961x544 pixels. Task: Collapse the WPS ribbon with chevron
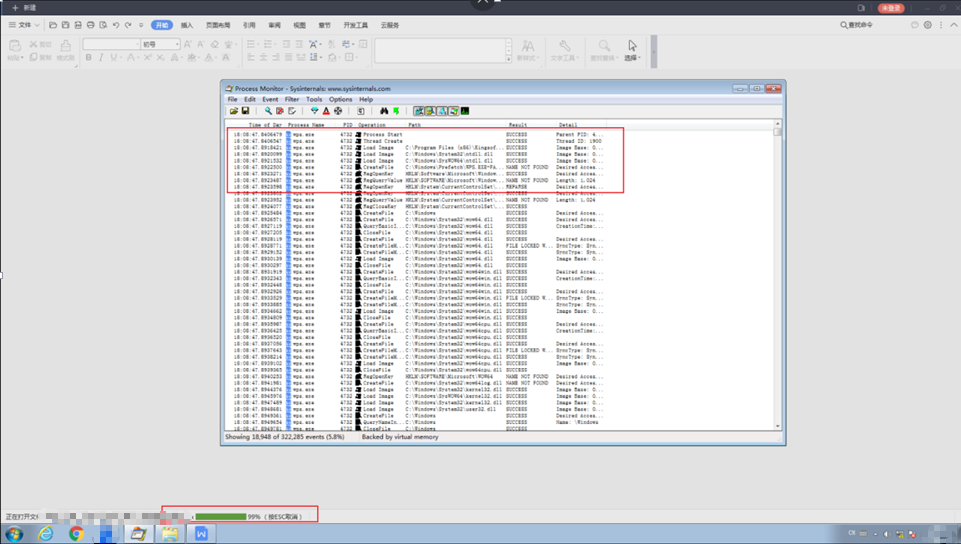(x=954, y=25)
